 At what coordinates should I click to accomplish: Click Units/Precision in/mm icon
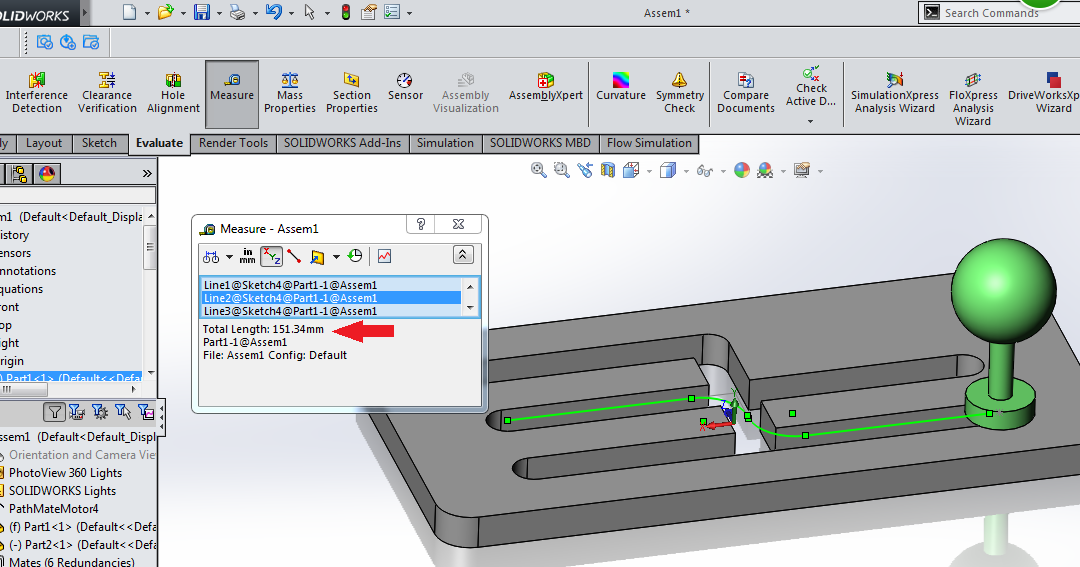click(x=247, y=256)
